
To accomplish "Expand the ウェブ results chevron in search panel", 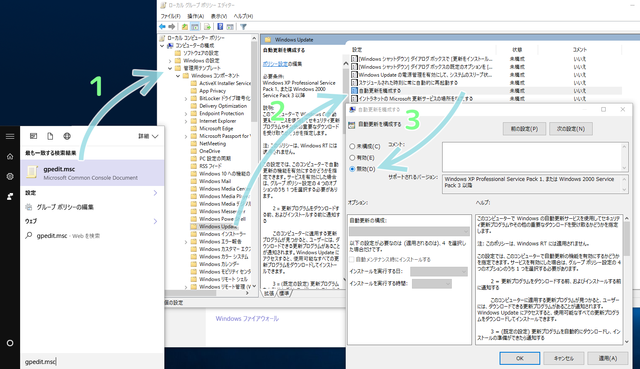I will (x=155, y=221).
